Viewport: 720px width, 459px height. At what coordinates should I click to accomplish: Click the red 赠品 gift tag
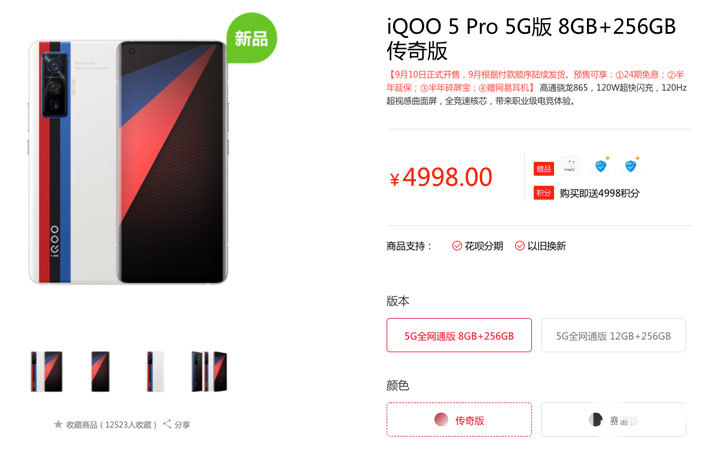pyautogui.click(x=544, y=168)
